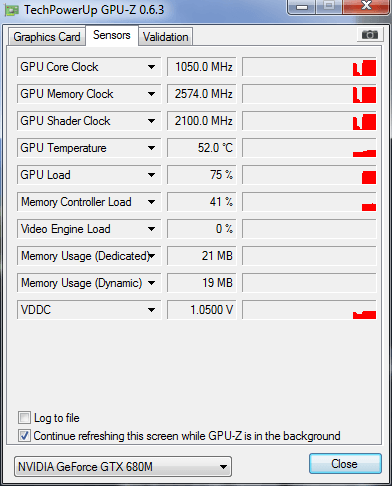Switch to the Graphics Card tab

coord(47,37)
